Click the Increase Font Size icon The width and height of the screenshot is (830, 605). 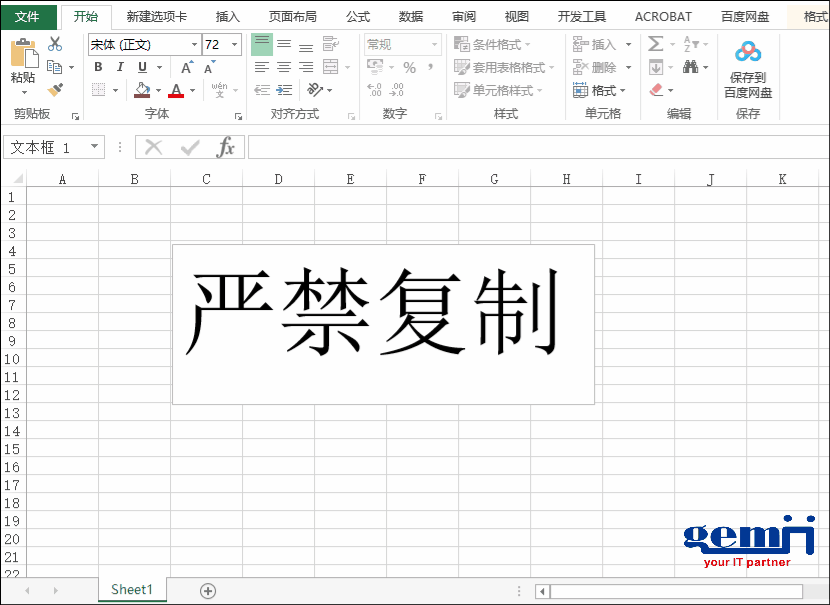click(187, 66)
